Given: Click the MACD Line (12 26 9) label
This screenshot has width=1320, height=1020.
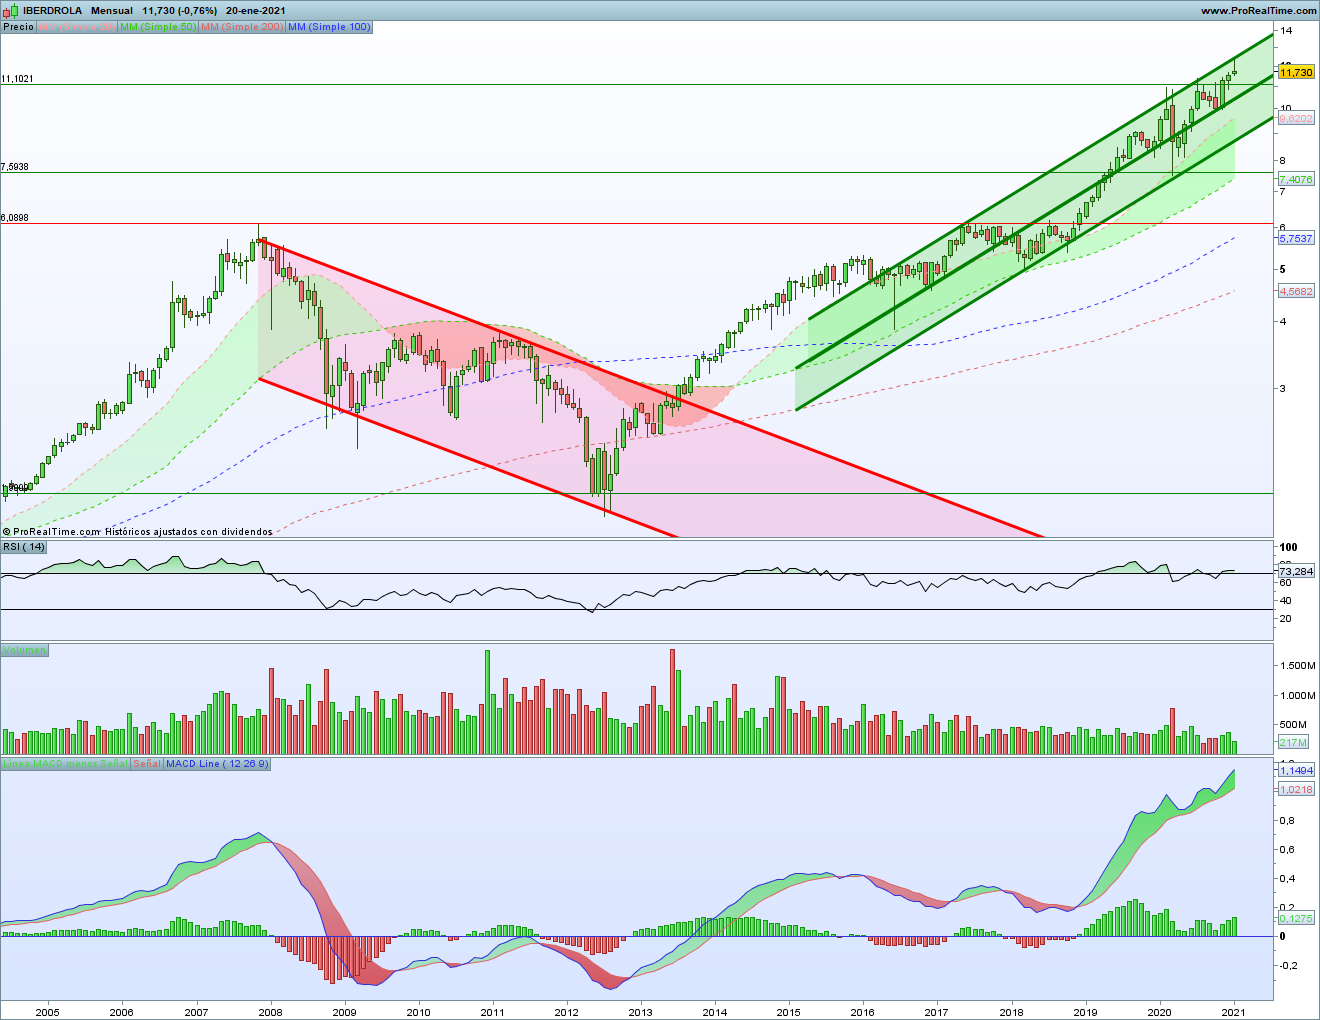Looking at the screenshot, I should coord(217,764).
